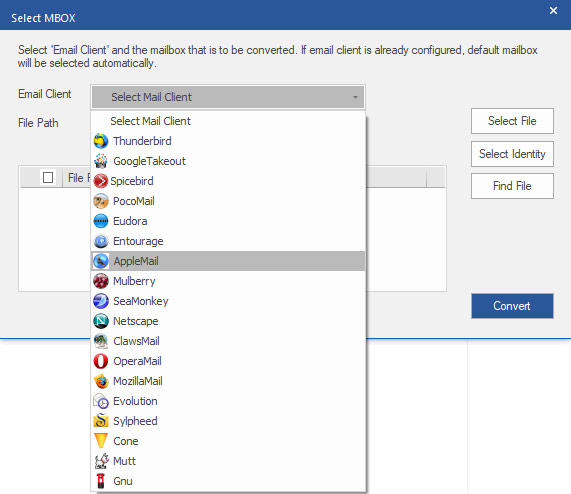Start conversion with Convert button
Image resolution: width=571 pixels, height=494 pixels.
tap(512, 306)
